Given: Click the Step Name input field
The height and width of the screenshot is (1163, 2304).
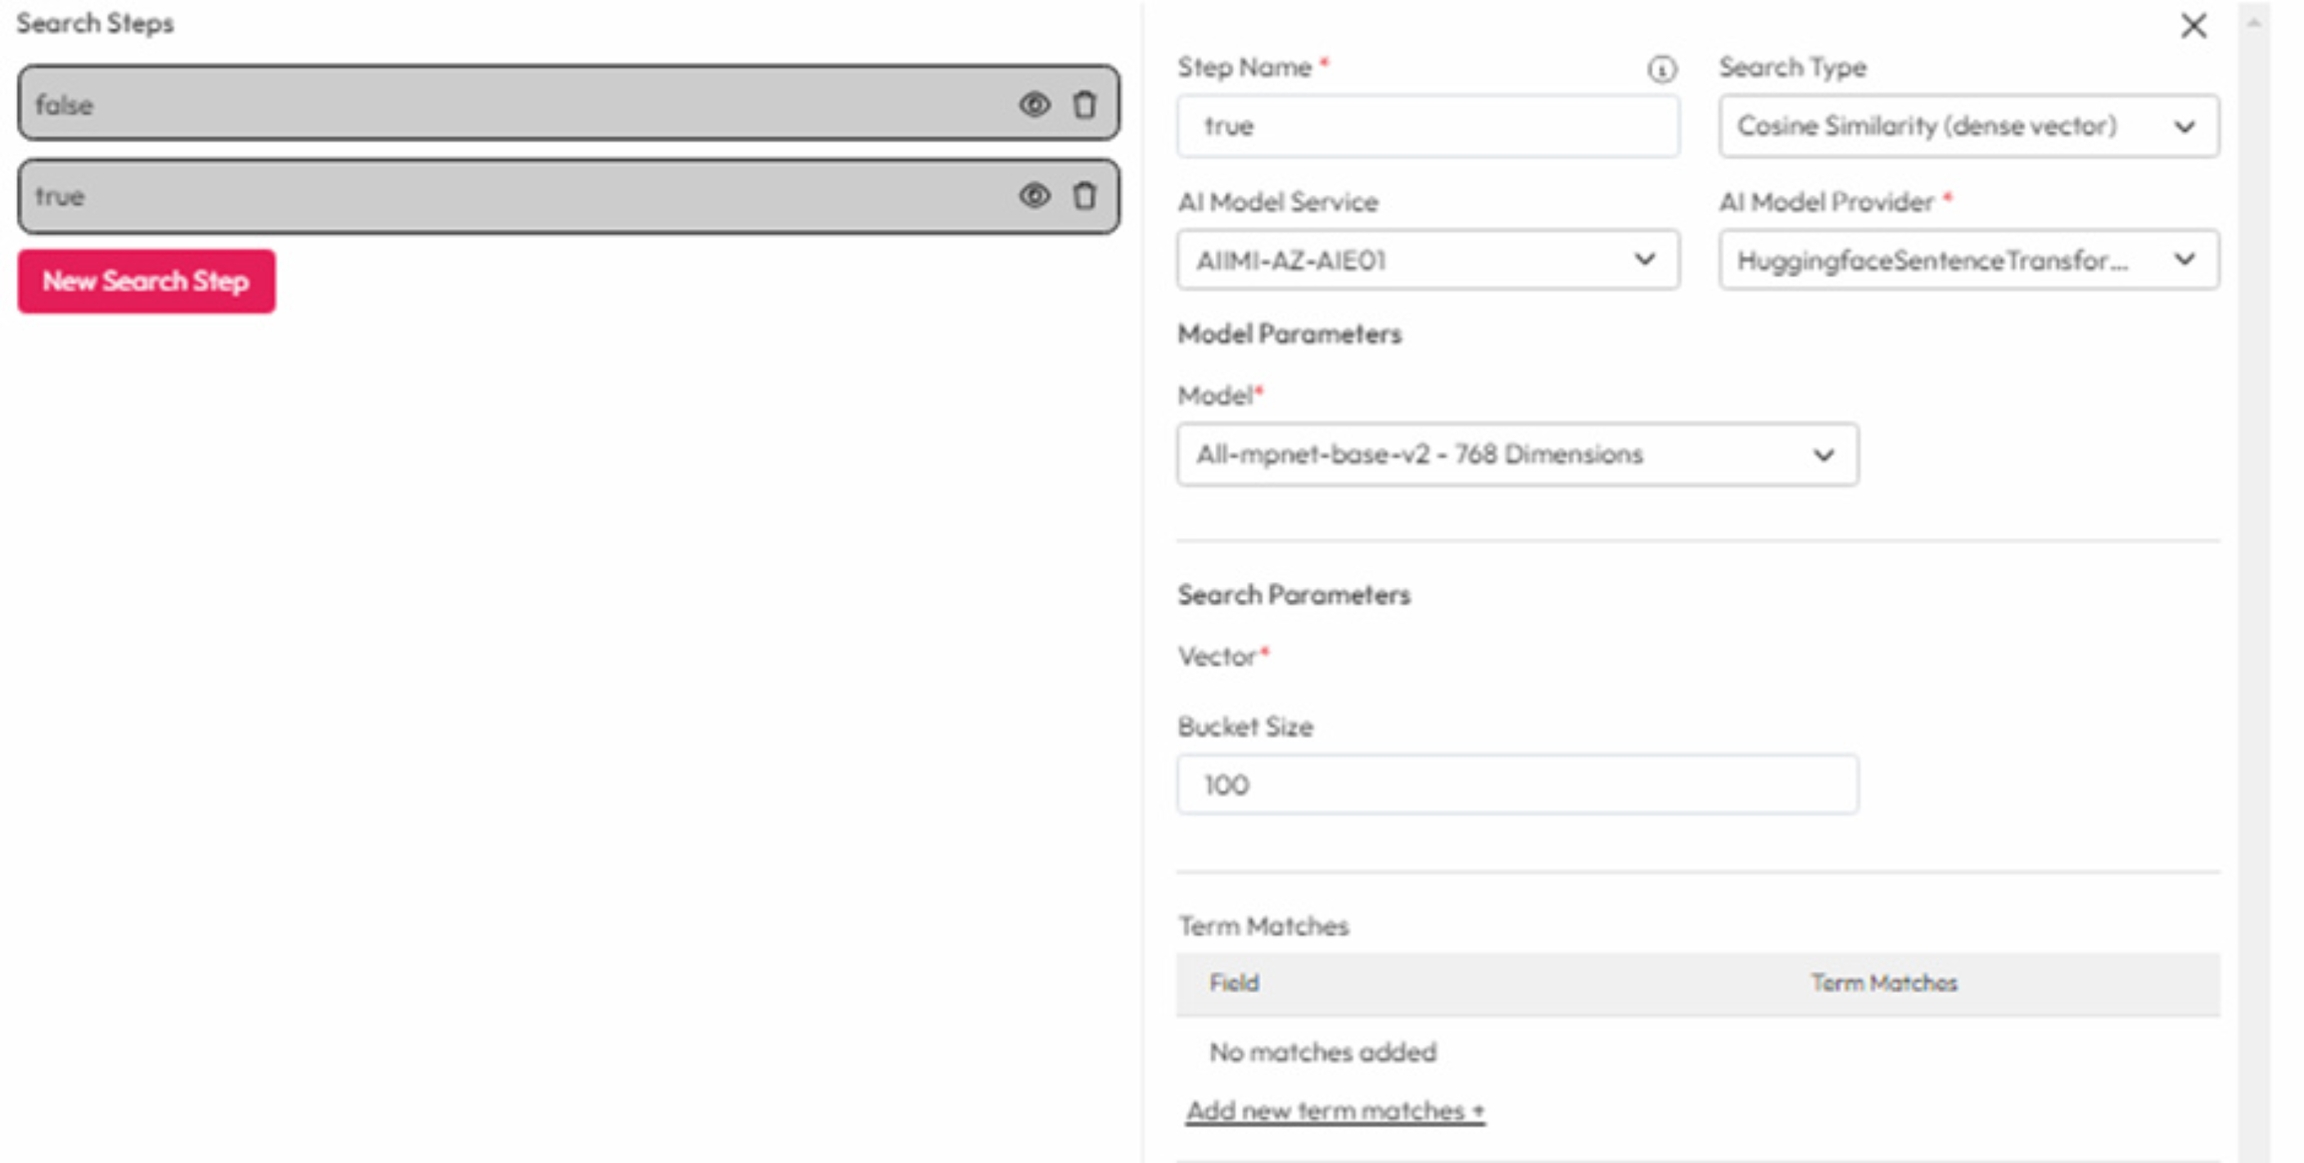Looking at the screenshot, I should (1427, 126).
